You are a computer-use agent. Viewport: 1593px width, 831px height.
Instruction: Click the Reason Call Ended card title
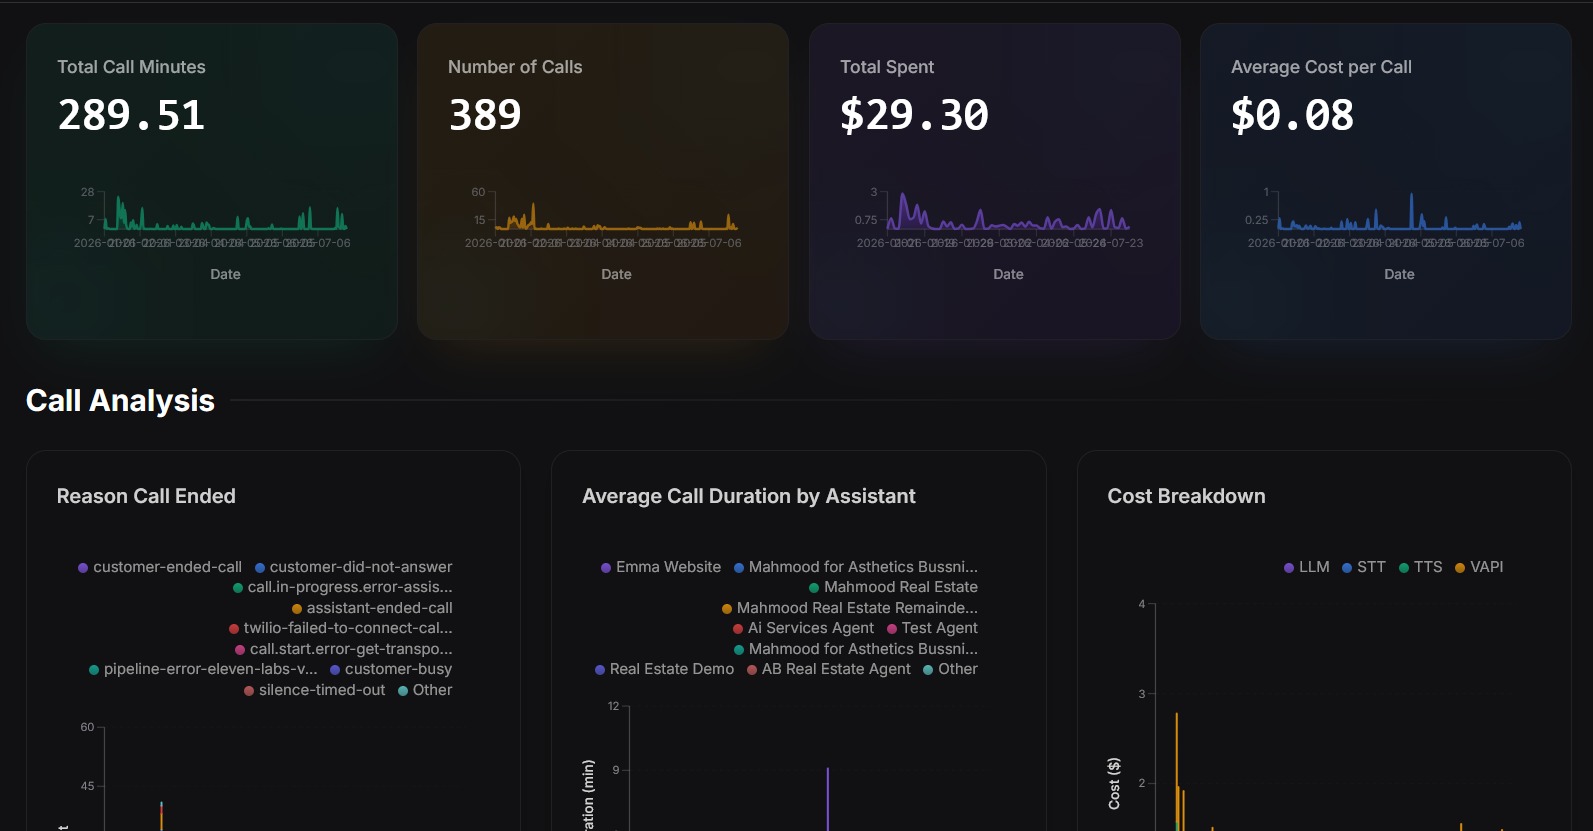[x=146, y=496]
